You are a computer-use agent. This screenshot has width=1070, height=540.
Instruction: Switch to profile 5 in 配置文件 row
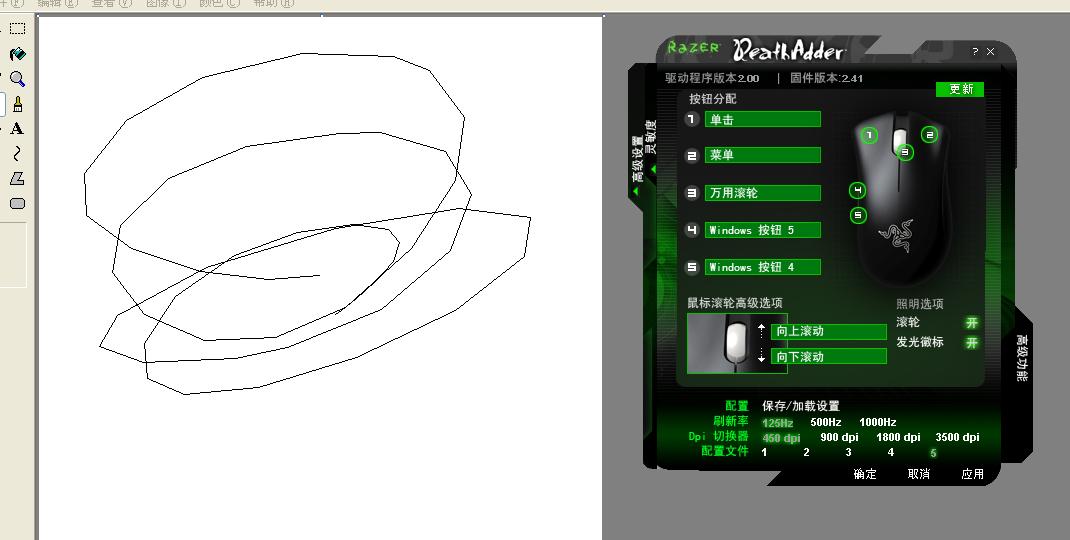(x=933, y=453)
